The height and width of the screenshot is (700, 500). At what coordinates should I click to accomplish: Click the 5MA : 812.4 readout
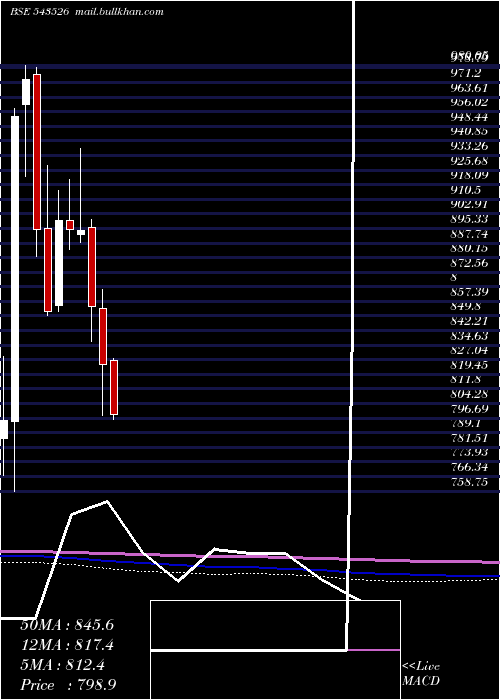[62, 665]
